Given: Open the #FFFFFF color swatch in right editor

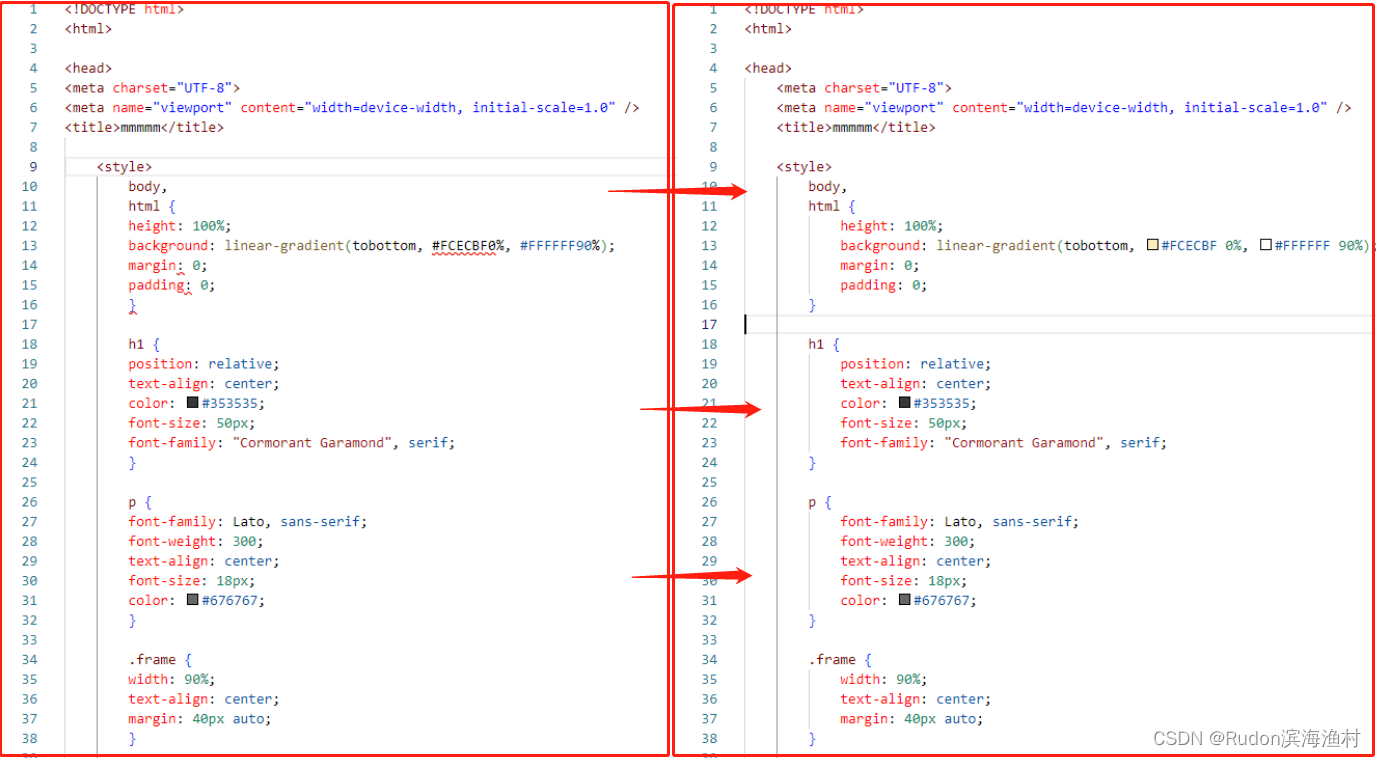Looking at the screenshot, I should pos(1265,245).
